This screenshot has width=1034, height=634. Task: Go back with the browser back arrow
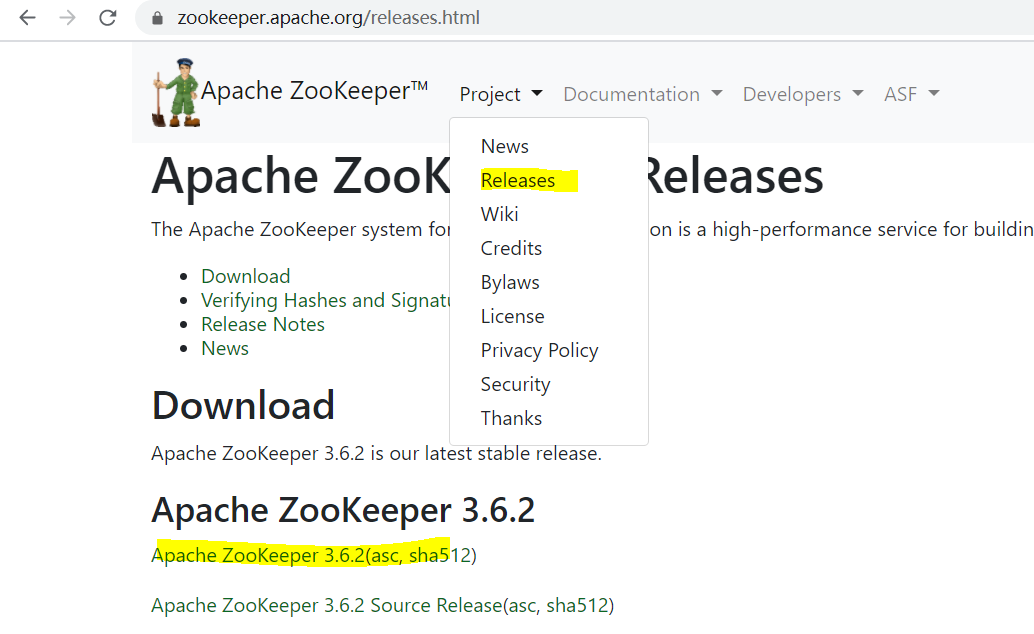point(27,18)
